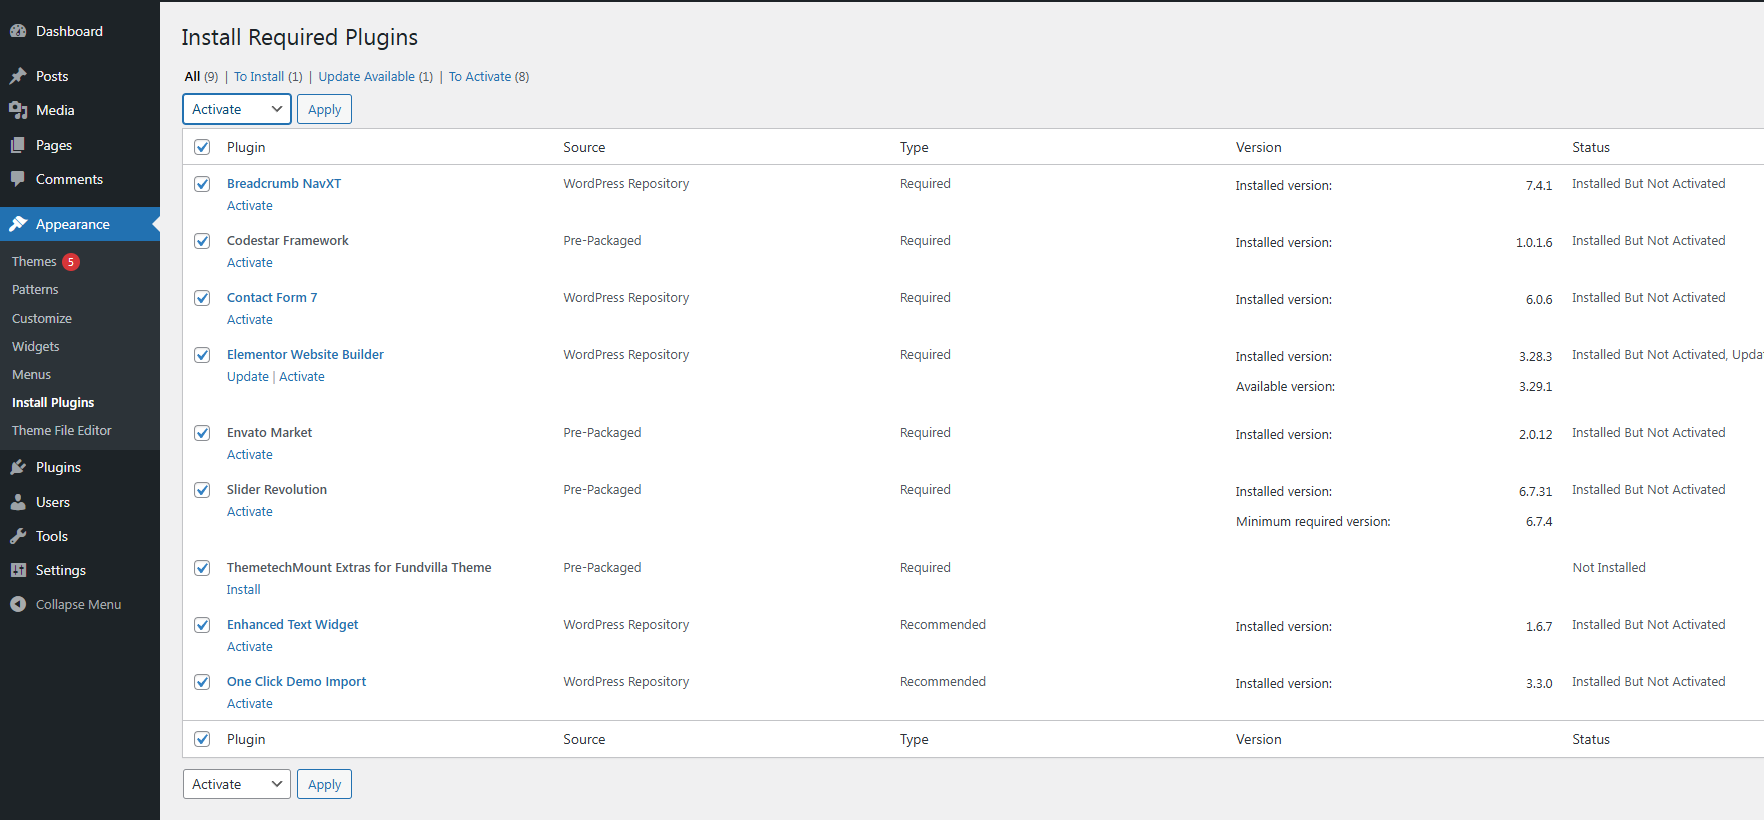Activate the One Click Demo Import plugin
The image size is (1764, 820).
250,703
